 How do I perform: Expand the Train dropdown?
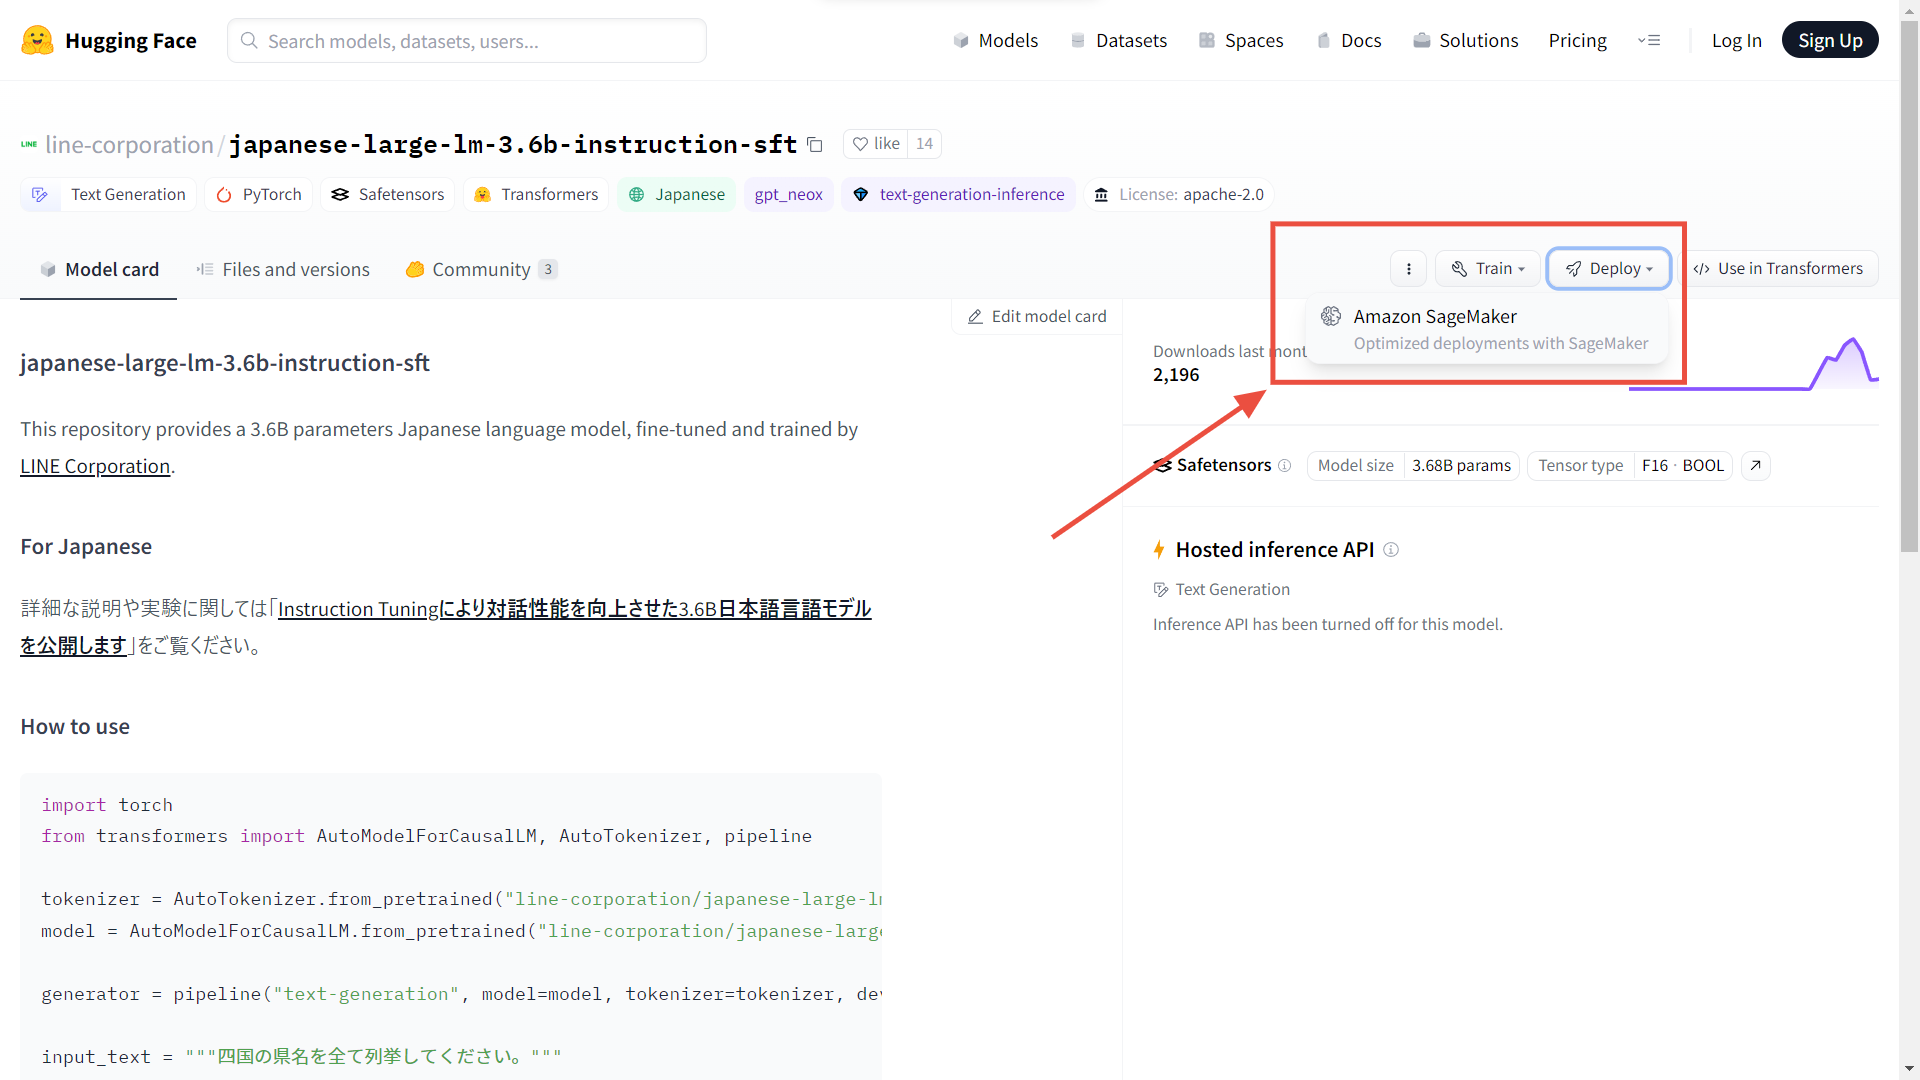pos(1488,269)
